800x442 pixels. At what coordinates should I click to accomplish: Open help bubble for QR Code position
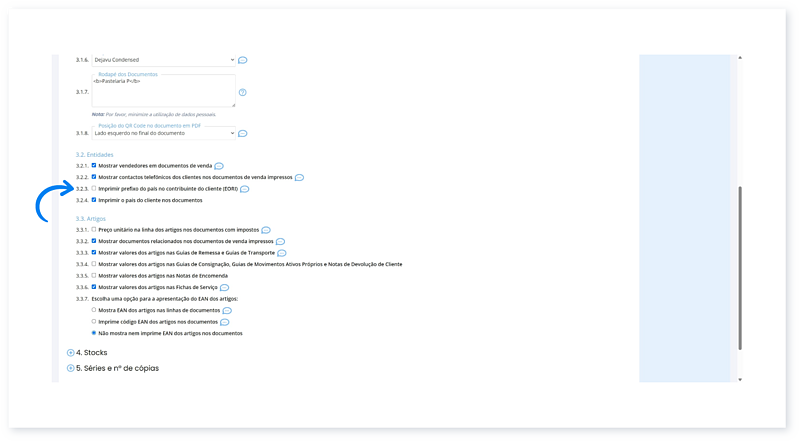242,133
